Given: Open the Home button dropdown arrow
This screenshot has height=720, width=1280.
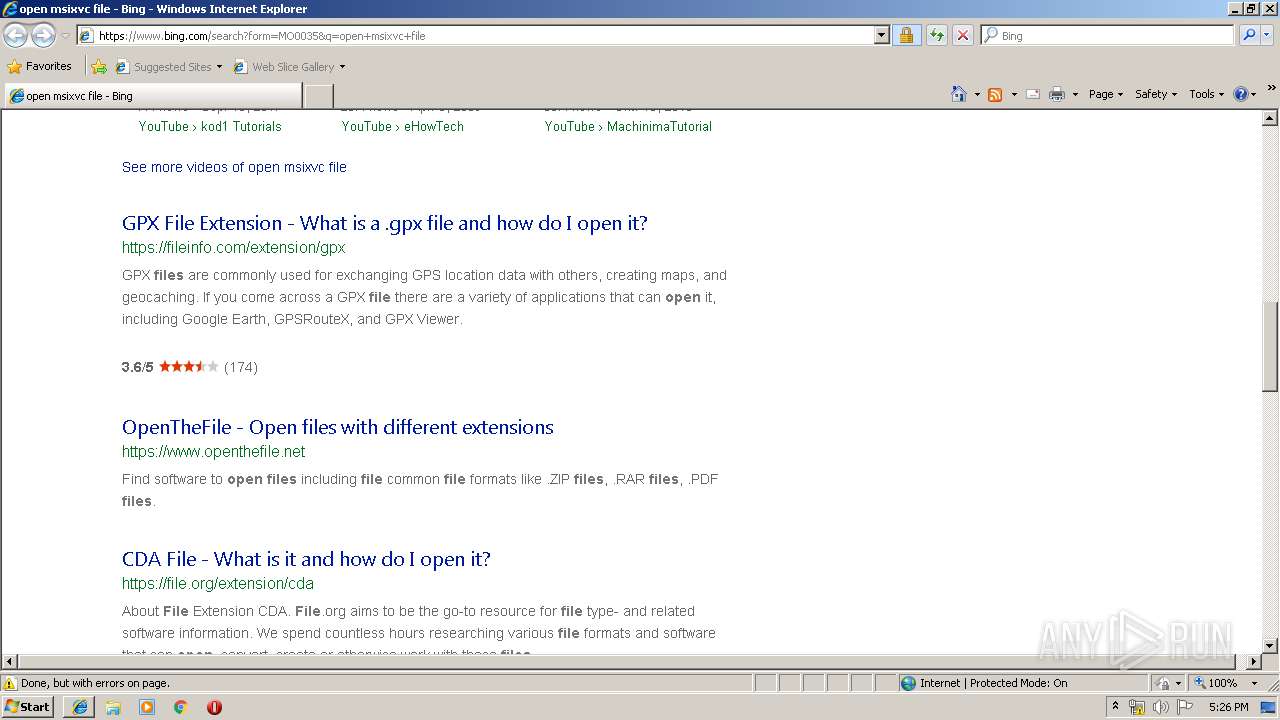Looking at the screenshot, I should click(977, 94).
